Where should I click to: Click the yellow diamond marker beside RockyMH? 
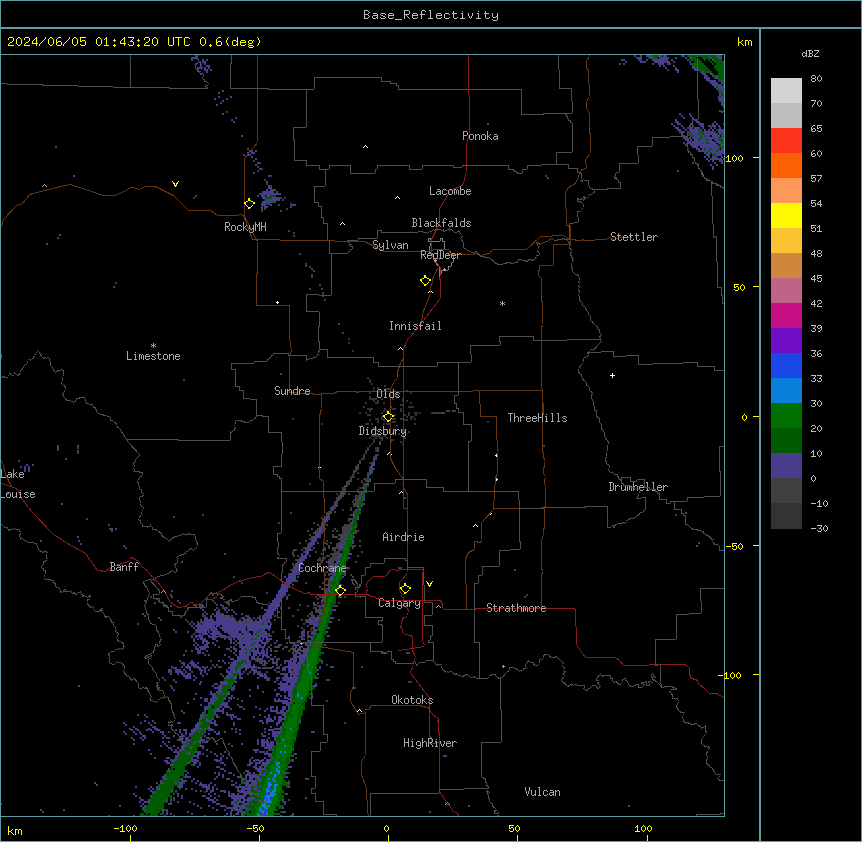[249, 204]
